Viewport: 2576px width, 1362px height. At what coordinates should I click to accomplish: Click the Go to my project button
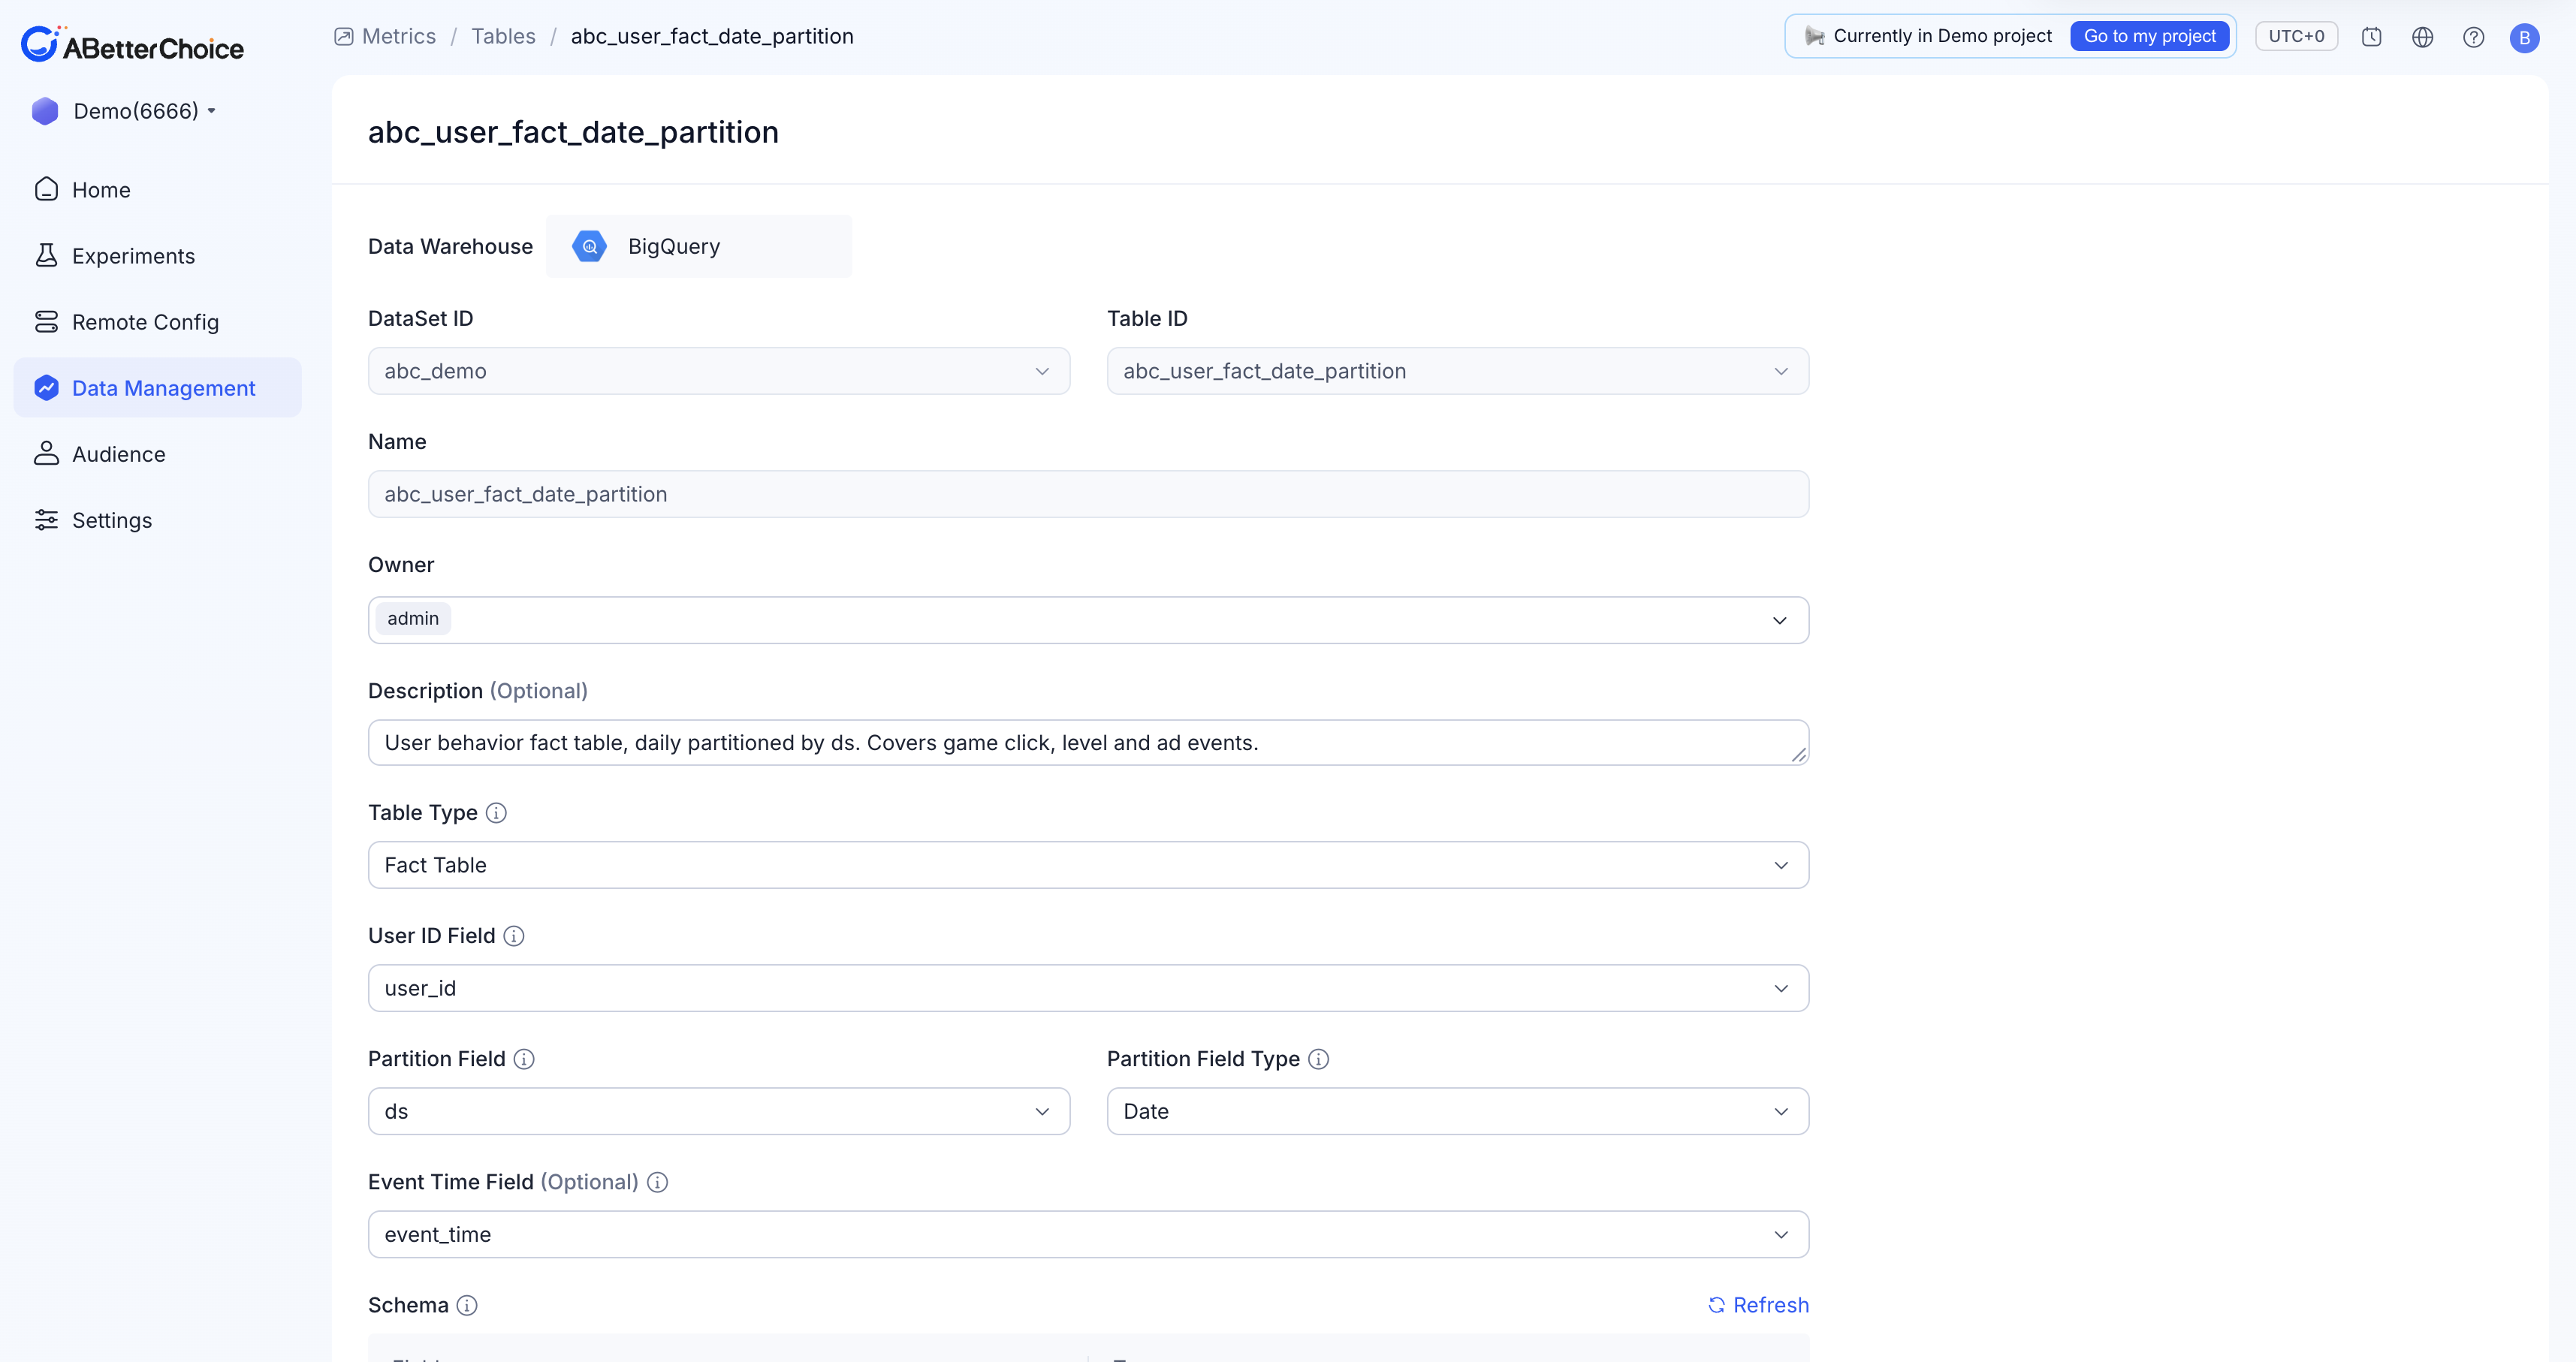pyautogui.click(x=2149, y=36)
